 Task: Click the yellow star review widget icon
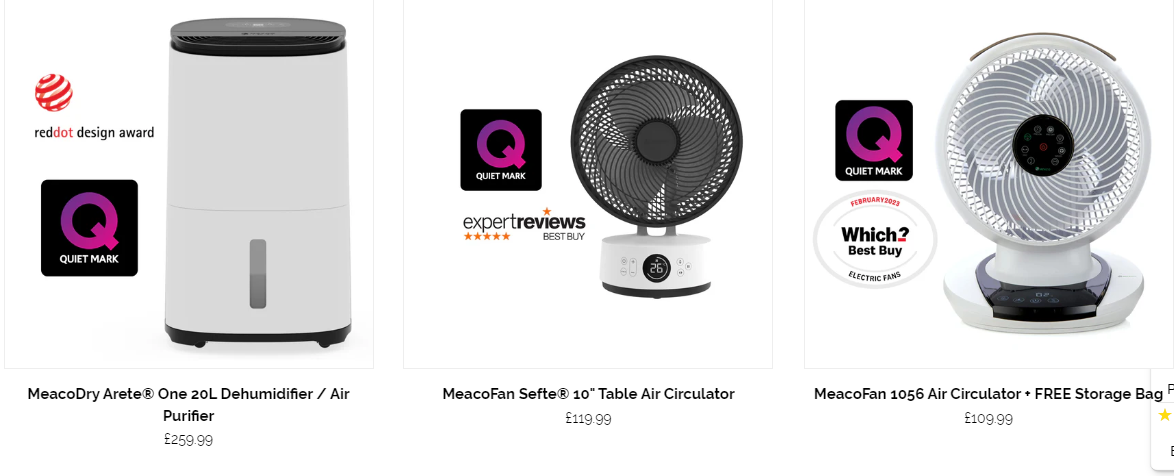click(1165, 415)
